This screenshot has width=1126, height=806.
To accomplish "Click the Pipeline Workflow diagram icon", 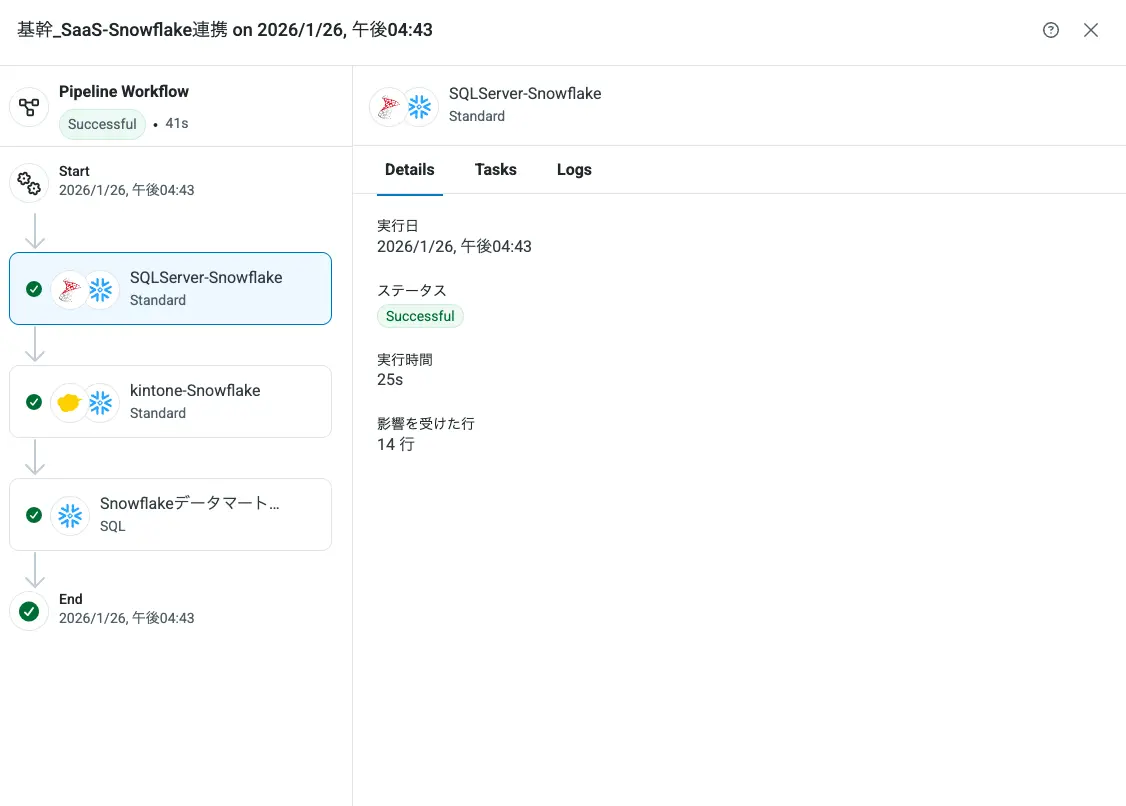I will click(29, 107).
